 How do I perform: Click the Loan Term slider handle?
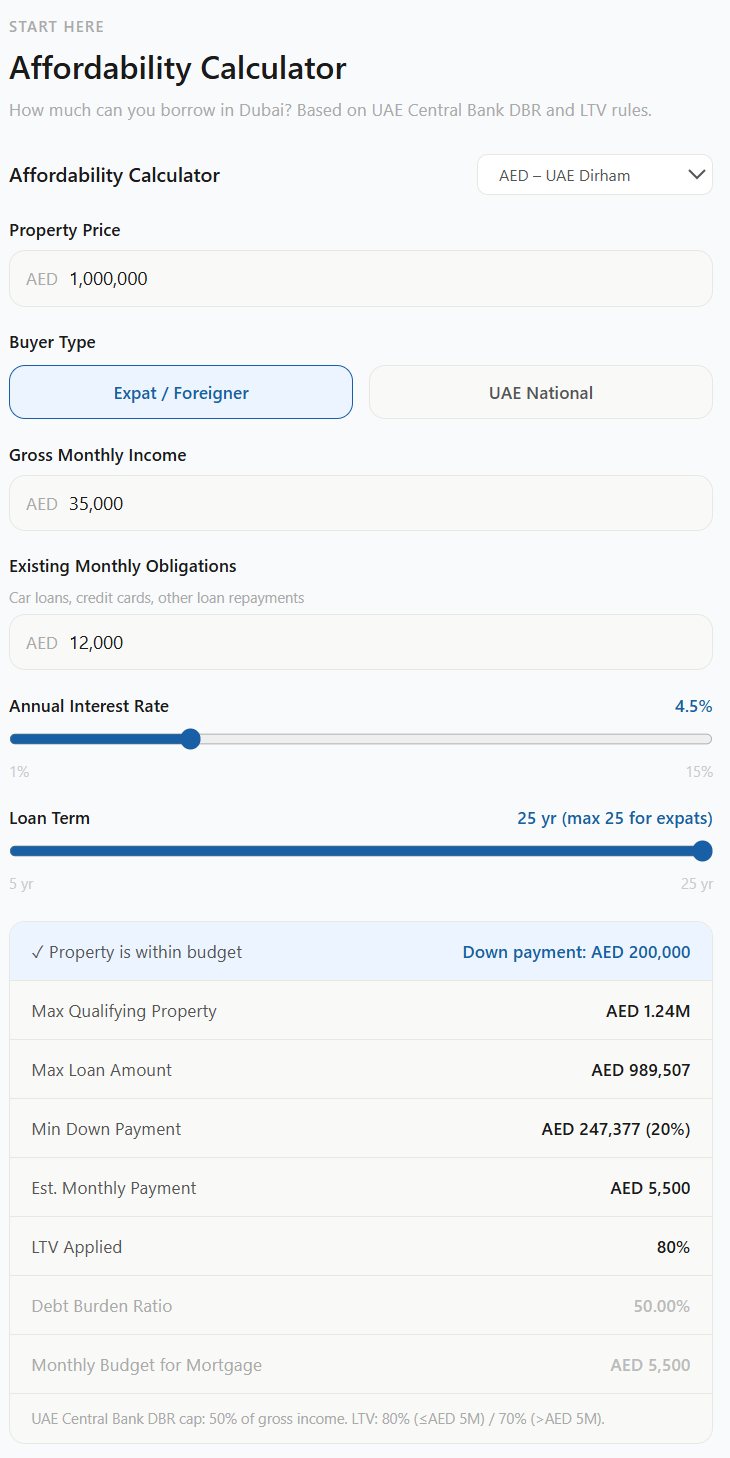[x=702, y=851]
